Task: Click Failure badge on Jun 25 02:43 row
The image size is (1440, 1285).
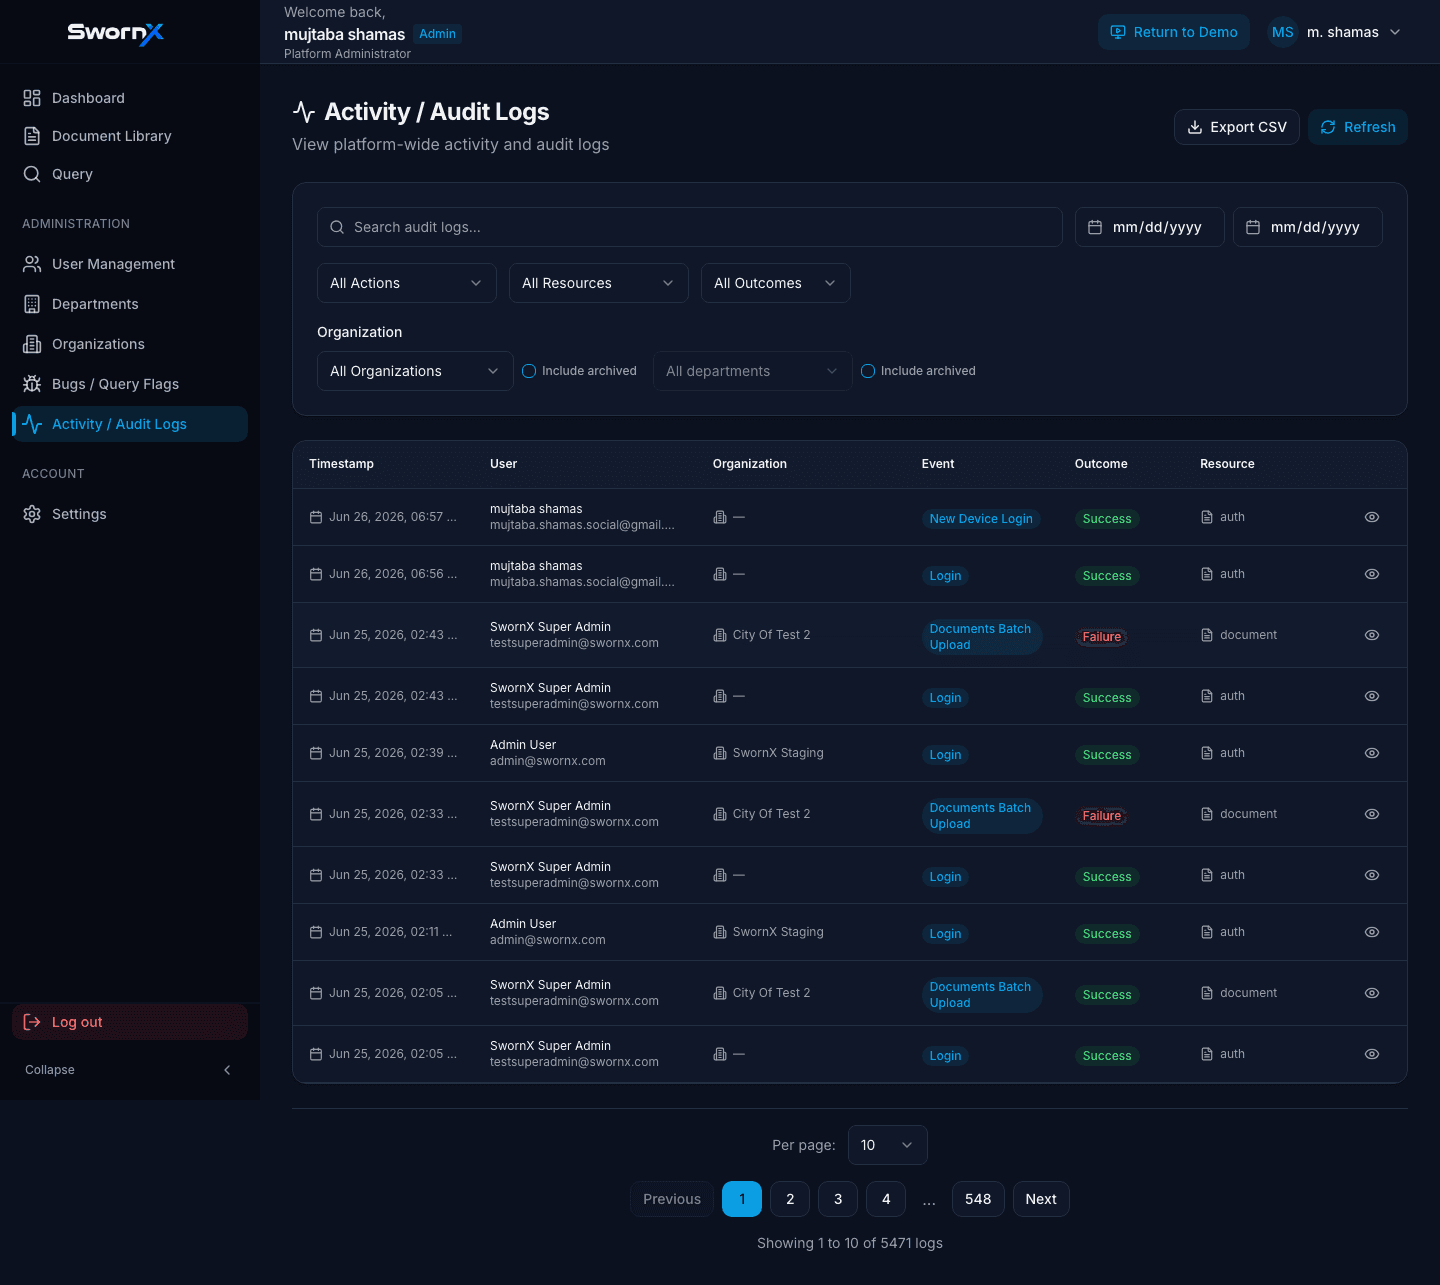Action: click(1102, 637)
